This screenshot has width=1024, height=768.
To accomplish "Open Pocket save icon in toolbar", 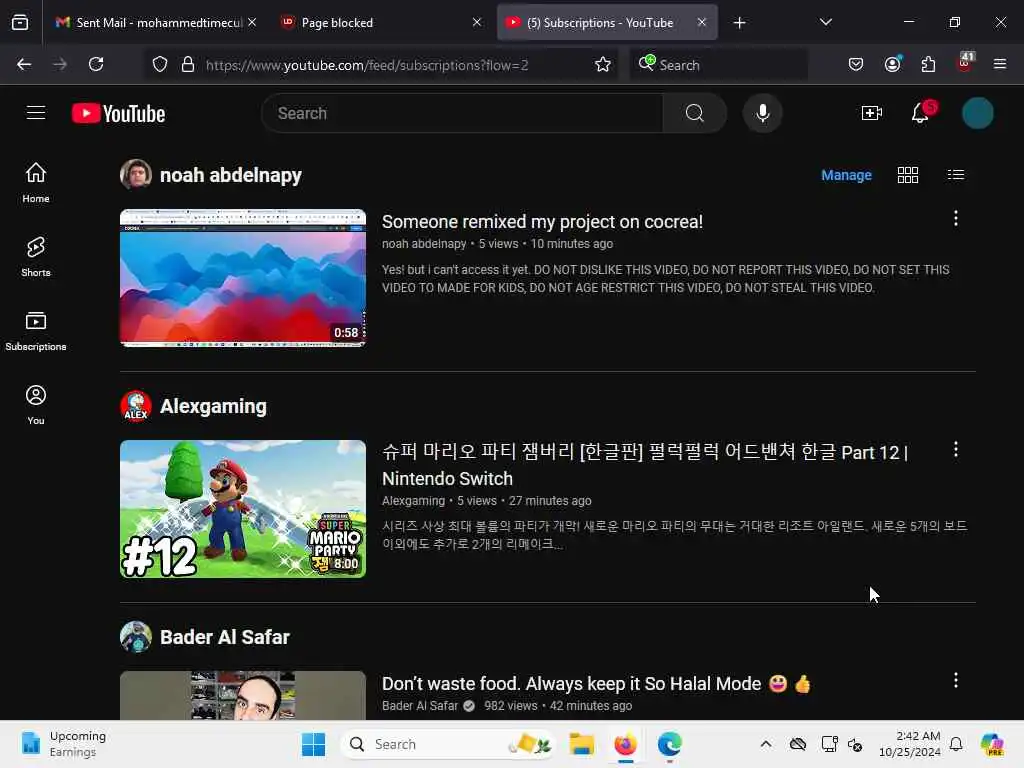I will click(x=856, y=64).
